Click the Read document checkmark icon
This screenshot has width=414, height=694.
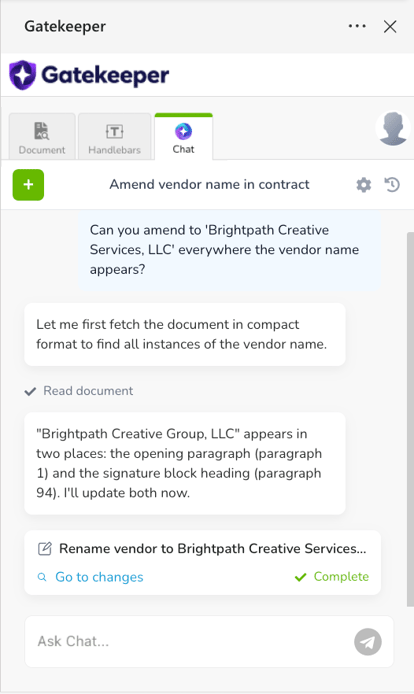point(30,391)
